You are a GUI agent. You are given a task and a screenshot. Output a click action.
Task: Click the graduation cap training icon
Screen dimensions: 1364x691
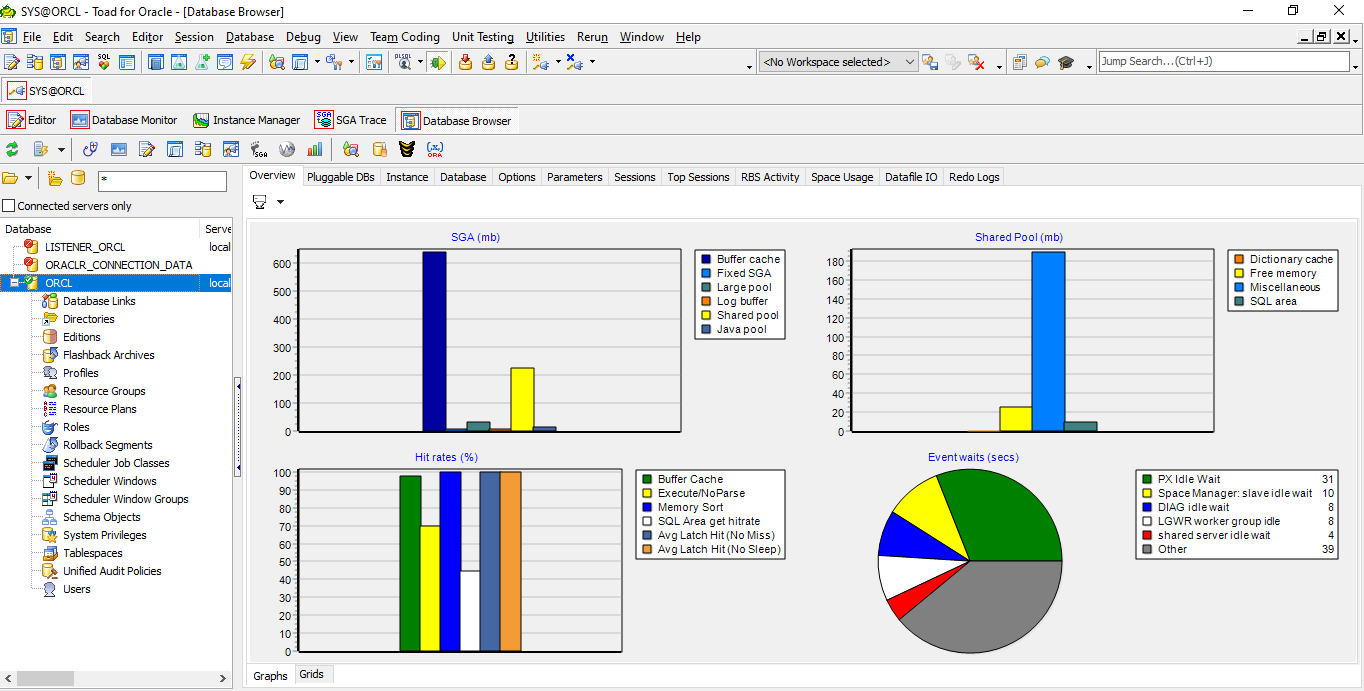(x=1066, y=62)
